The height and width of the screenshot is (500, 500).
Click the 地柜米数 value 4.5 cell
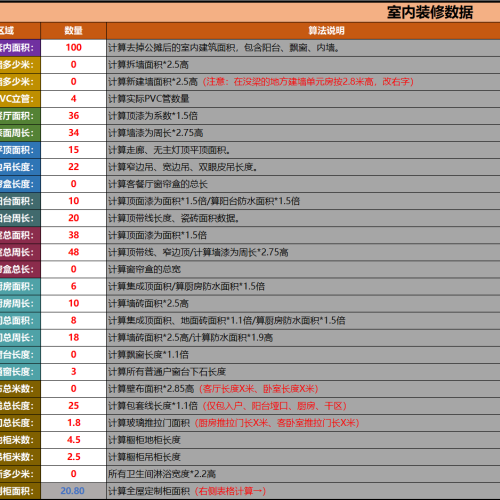click(x=73, y=440)
